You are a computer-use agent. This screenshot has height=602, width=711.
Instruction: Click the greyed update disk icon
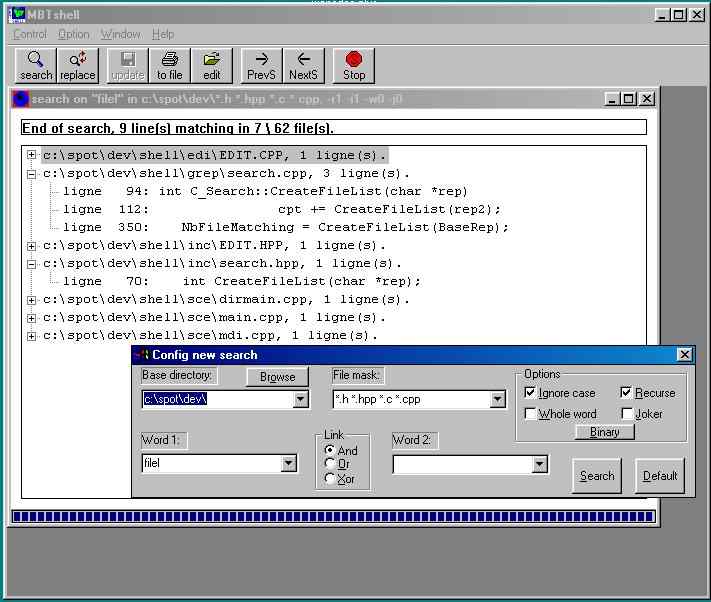[x=128, y=66]
